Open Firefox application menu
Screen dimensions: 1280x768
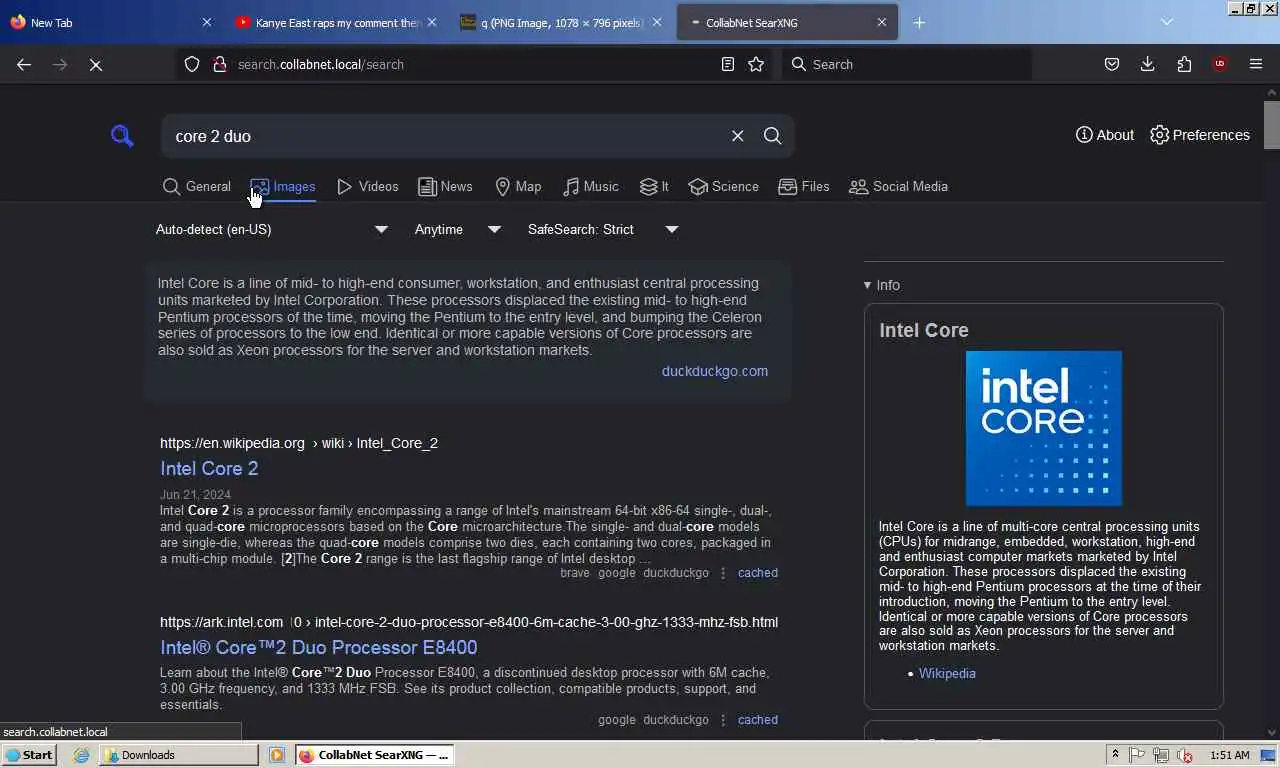1256,64
